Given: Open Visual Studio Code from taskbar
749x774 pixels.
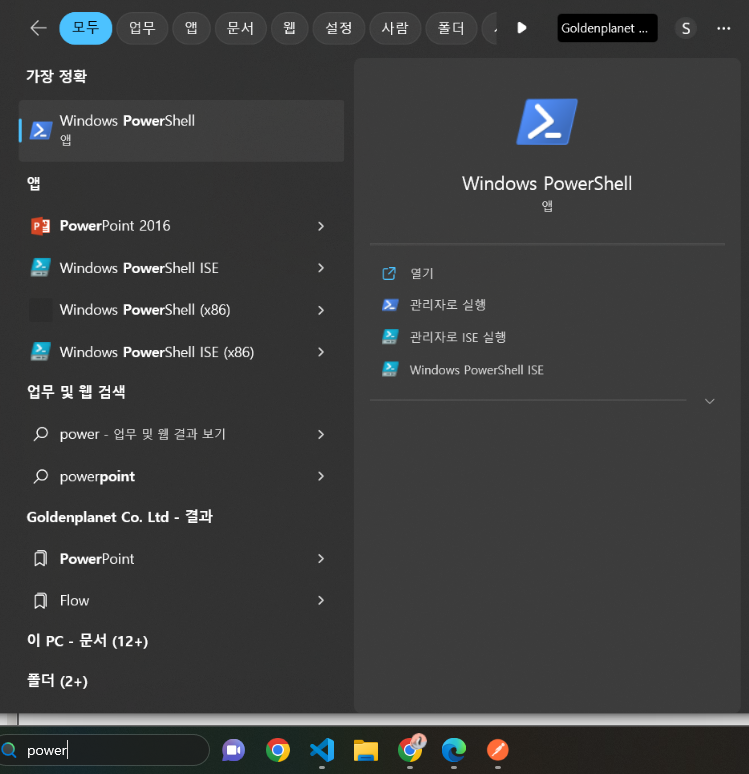Looking at the screenshot, I should tap(322, 750).
